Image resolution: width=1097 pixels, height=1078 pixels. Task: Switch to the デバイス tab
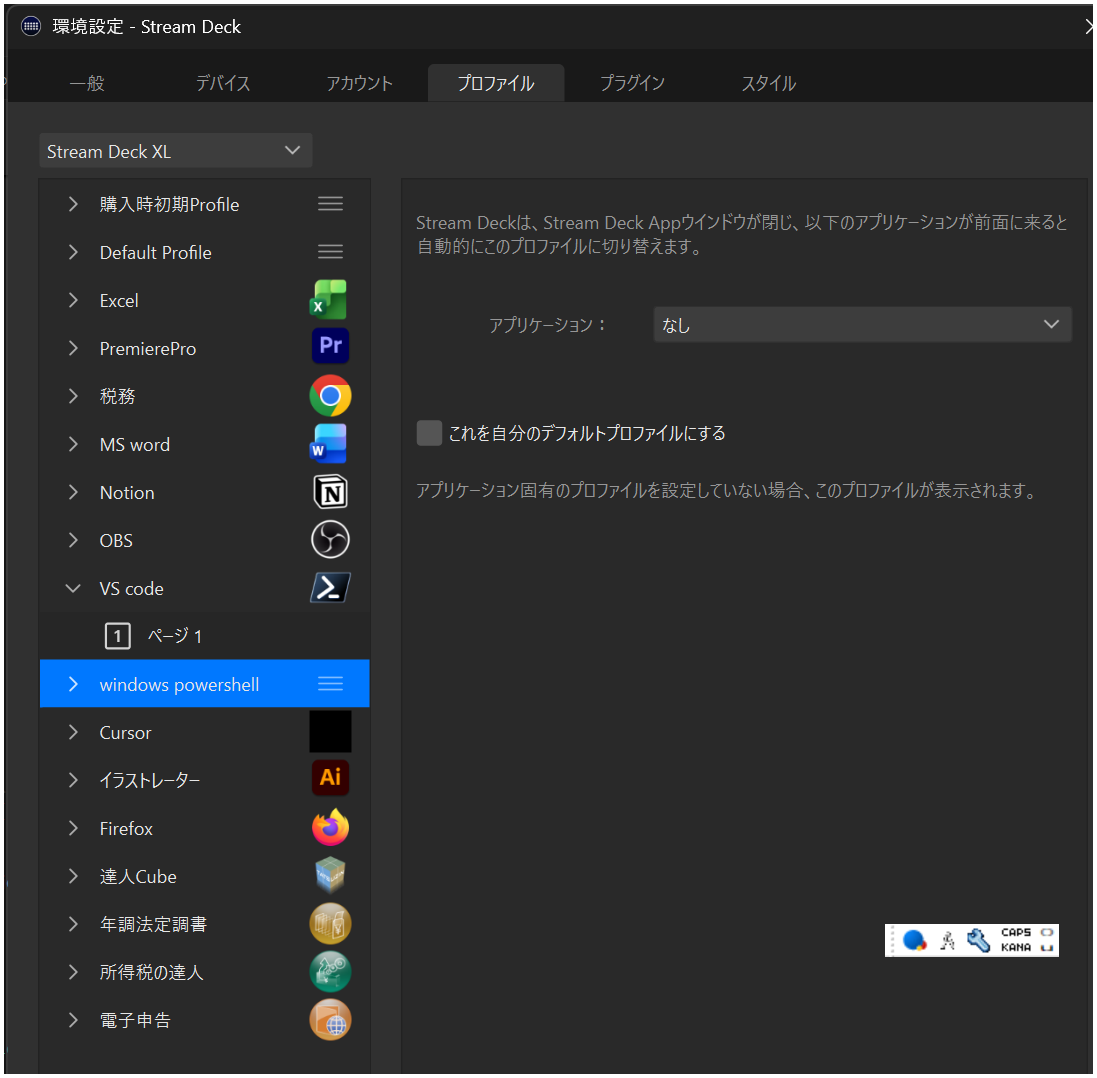(x=222, y=84)
